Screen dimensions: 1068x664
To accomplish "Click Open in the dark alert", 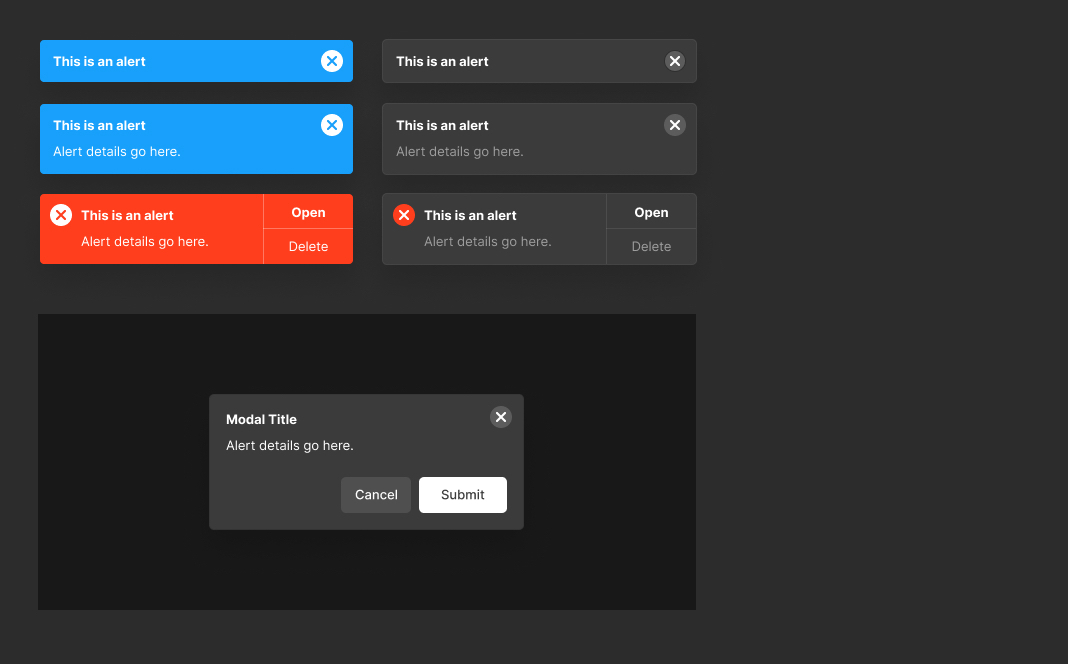I will 651,212.
